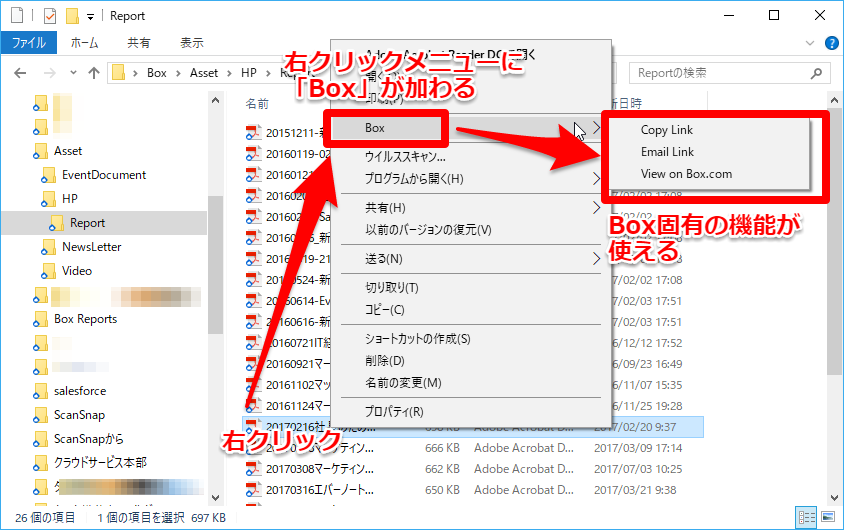Click quick access properties checkmark icon
Image resolution: width=844 pixels, height=530 pixels.
coord(50,16)
